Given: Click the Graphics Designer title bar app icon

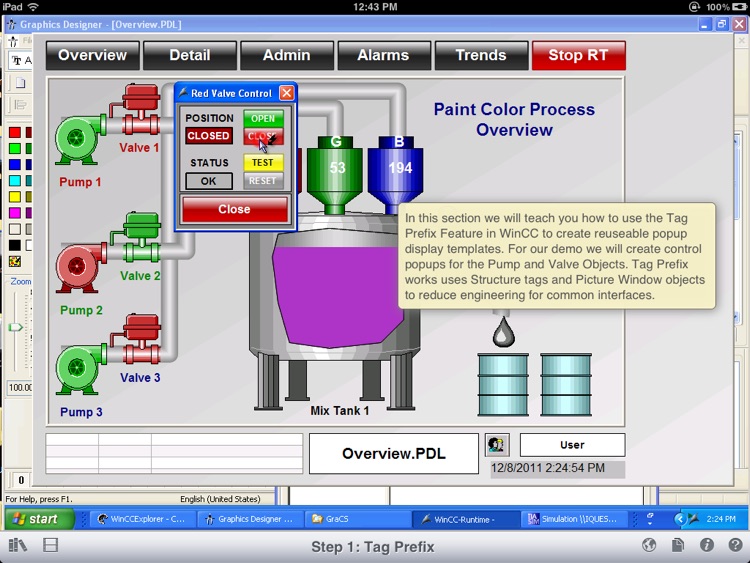Looking at the screenshot, I should tap(11, 24).
